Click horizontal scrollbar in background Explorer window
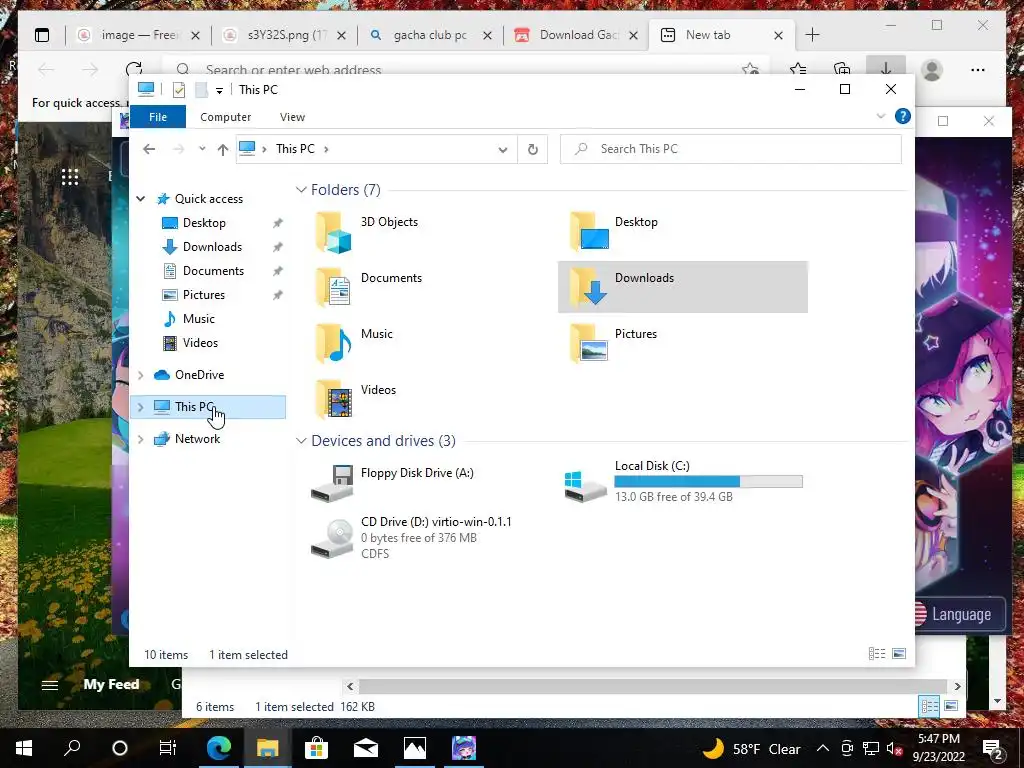The image size is (1024, 768). 653,686
